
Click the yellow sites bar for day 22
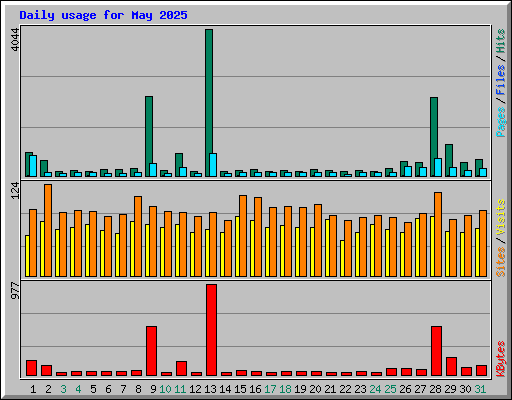click(342, 258)
